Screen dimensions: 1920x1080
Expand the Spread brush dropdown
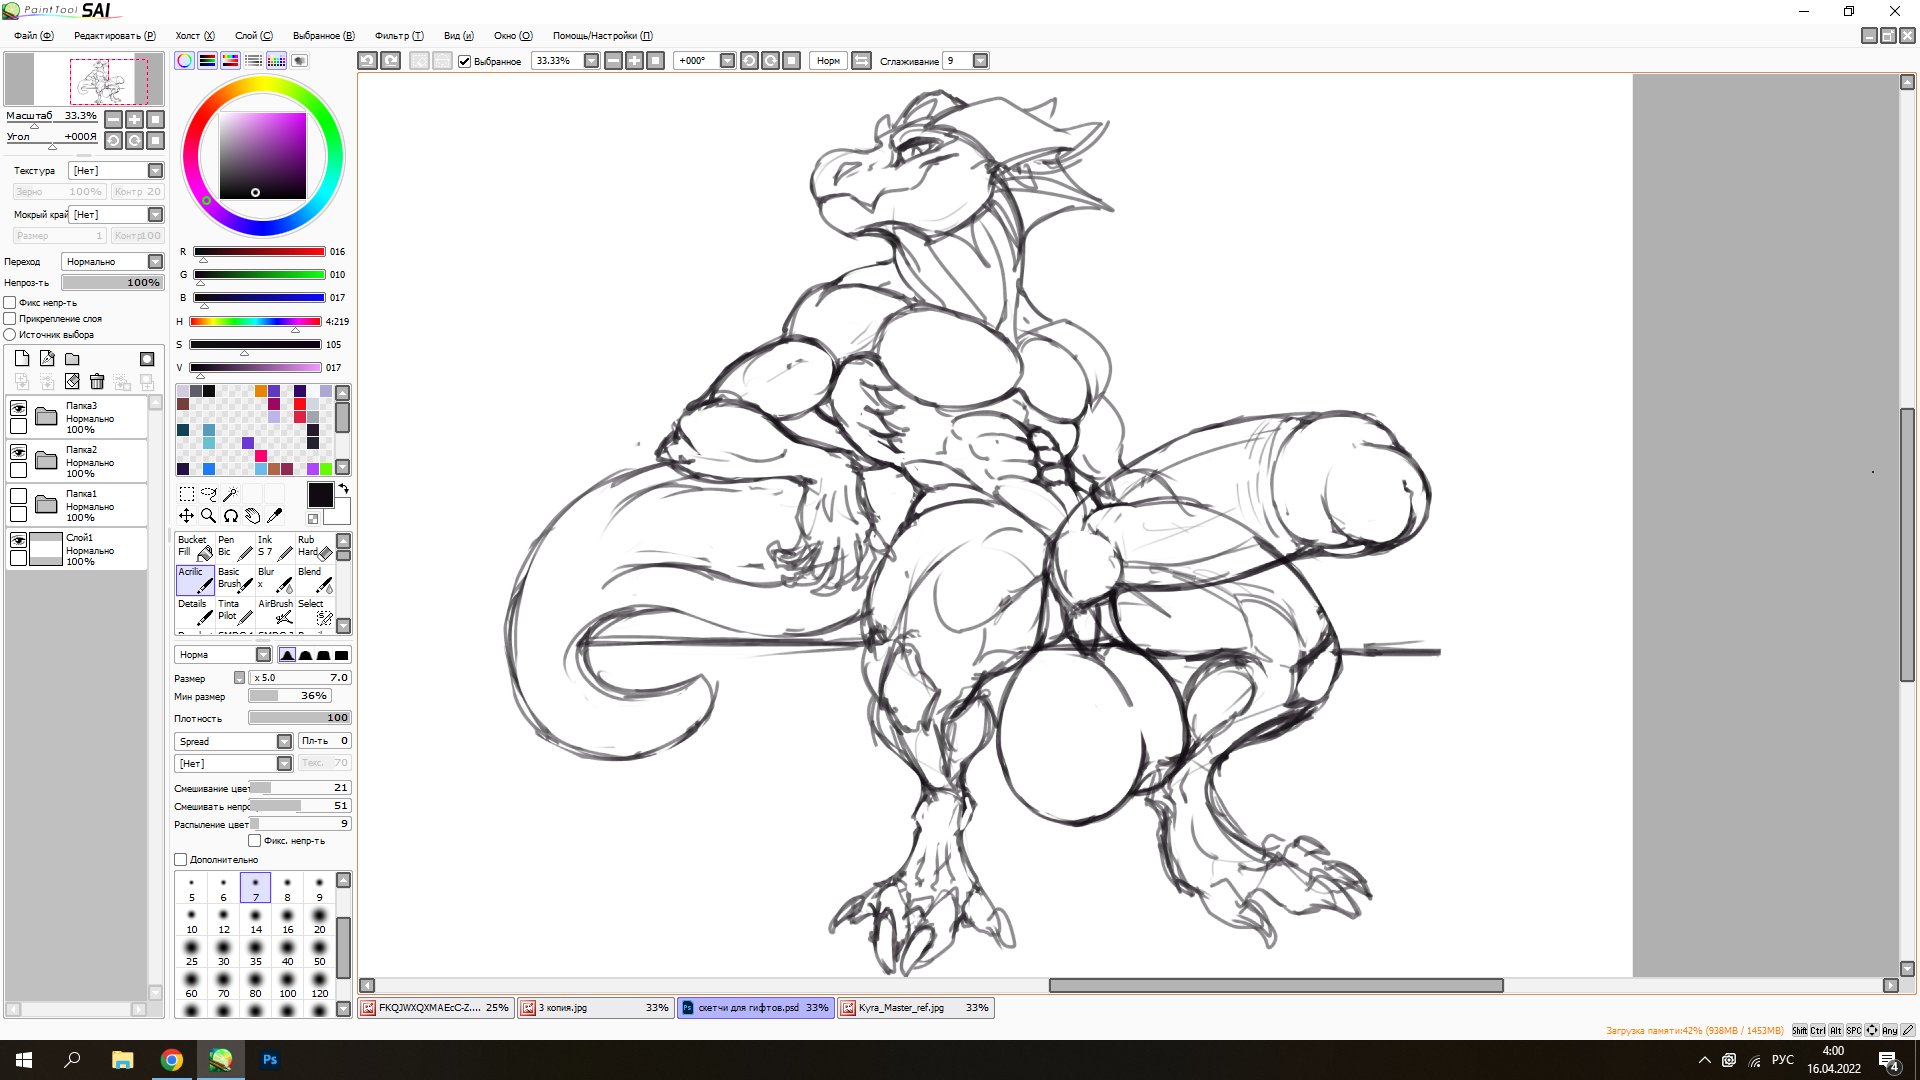tap(284, 742)
